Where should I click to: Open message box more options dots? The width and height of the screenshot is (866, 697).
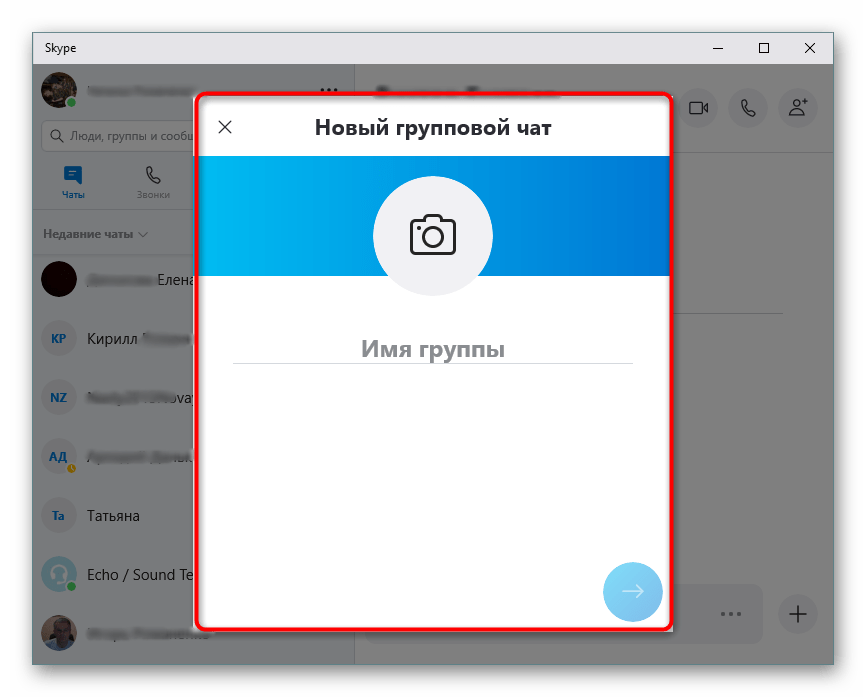coord(731,614)
